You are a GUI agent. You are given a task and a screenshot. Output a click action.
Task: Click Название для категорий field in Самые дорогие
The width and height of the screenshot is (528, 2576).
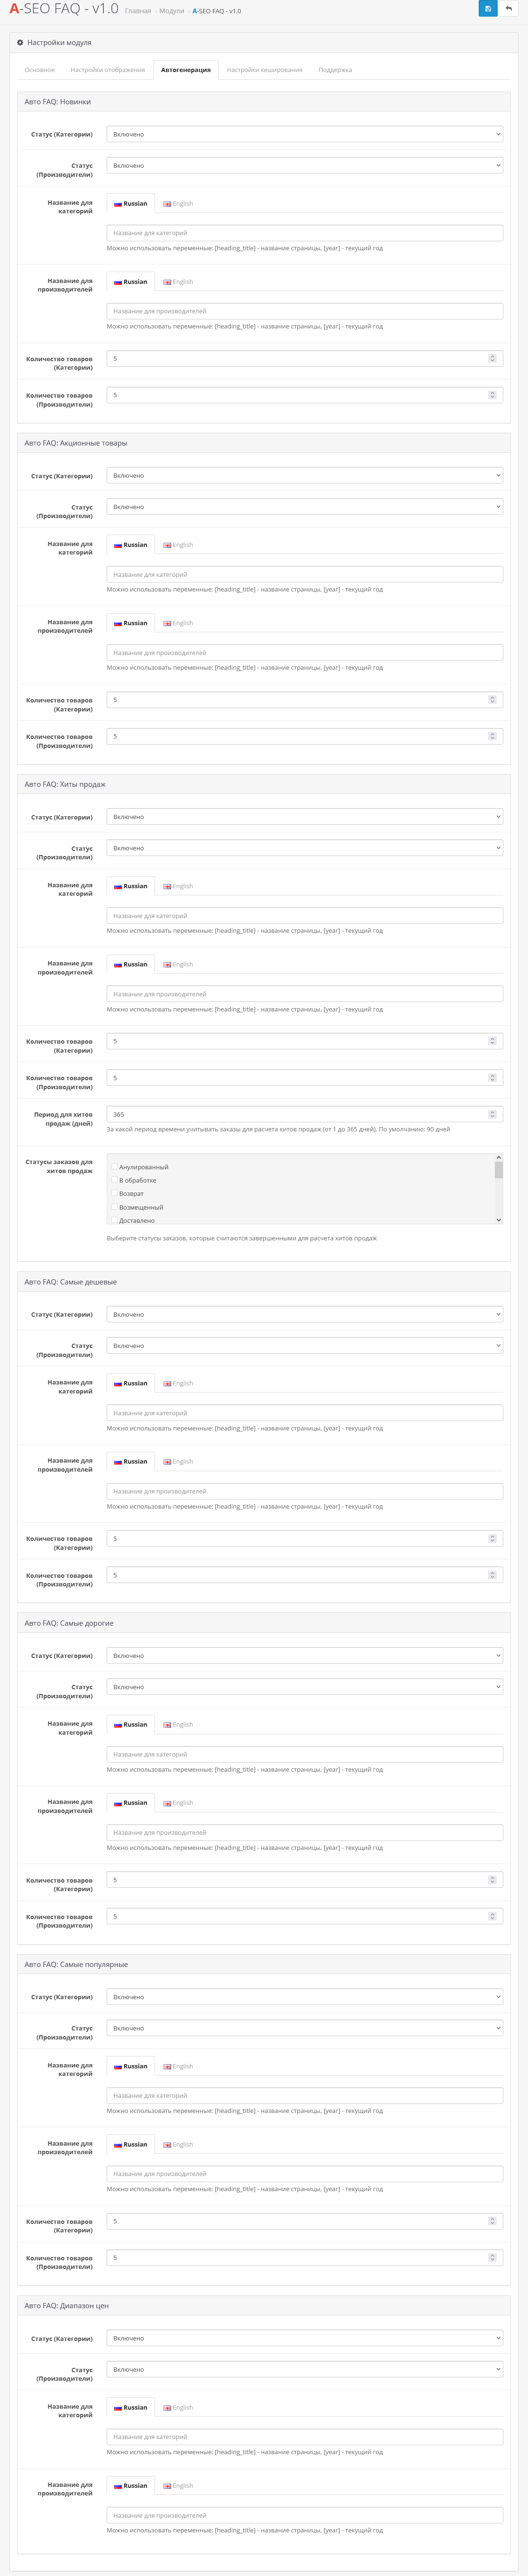point(304,1754)
